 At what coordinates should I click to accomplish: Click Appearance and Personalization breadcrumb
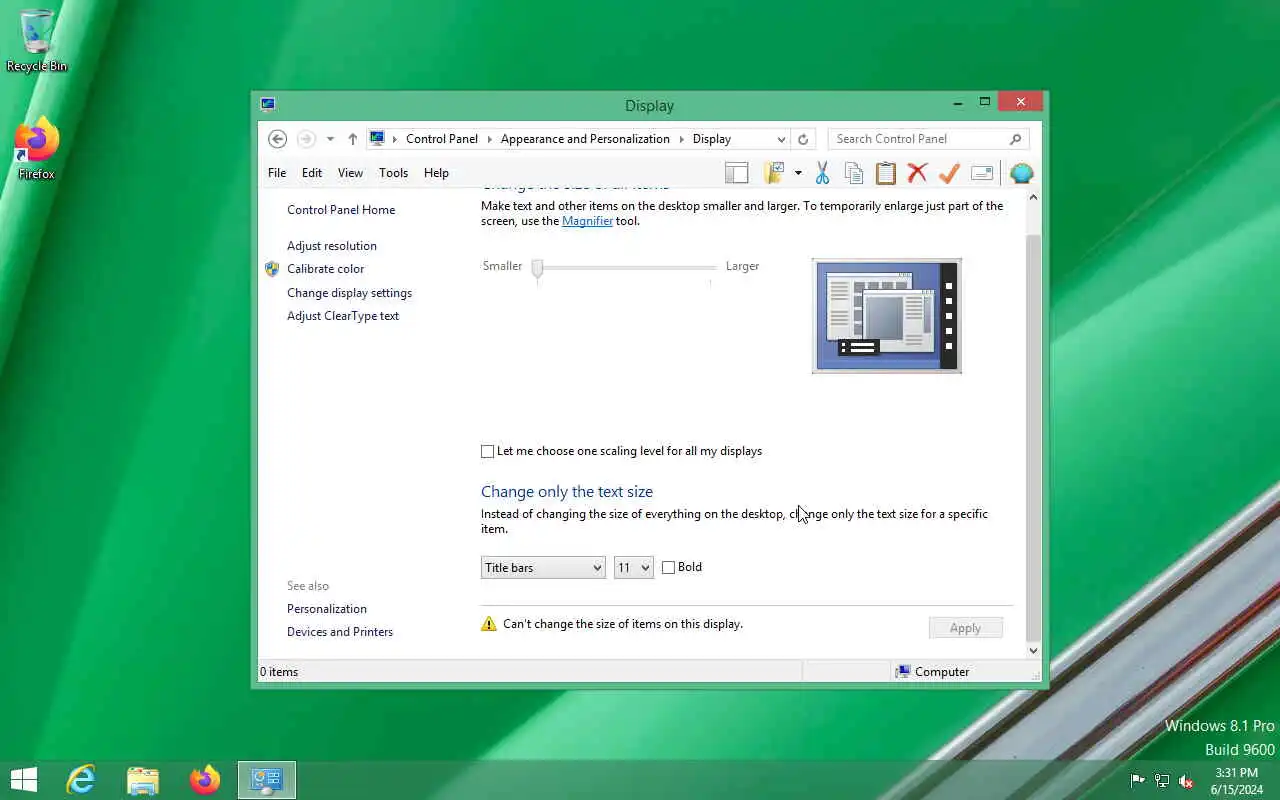(585, 139)
